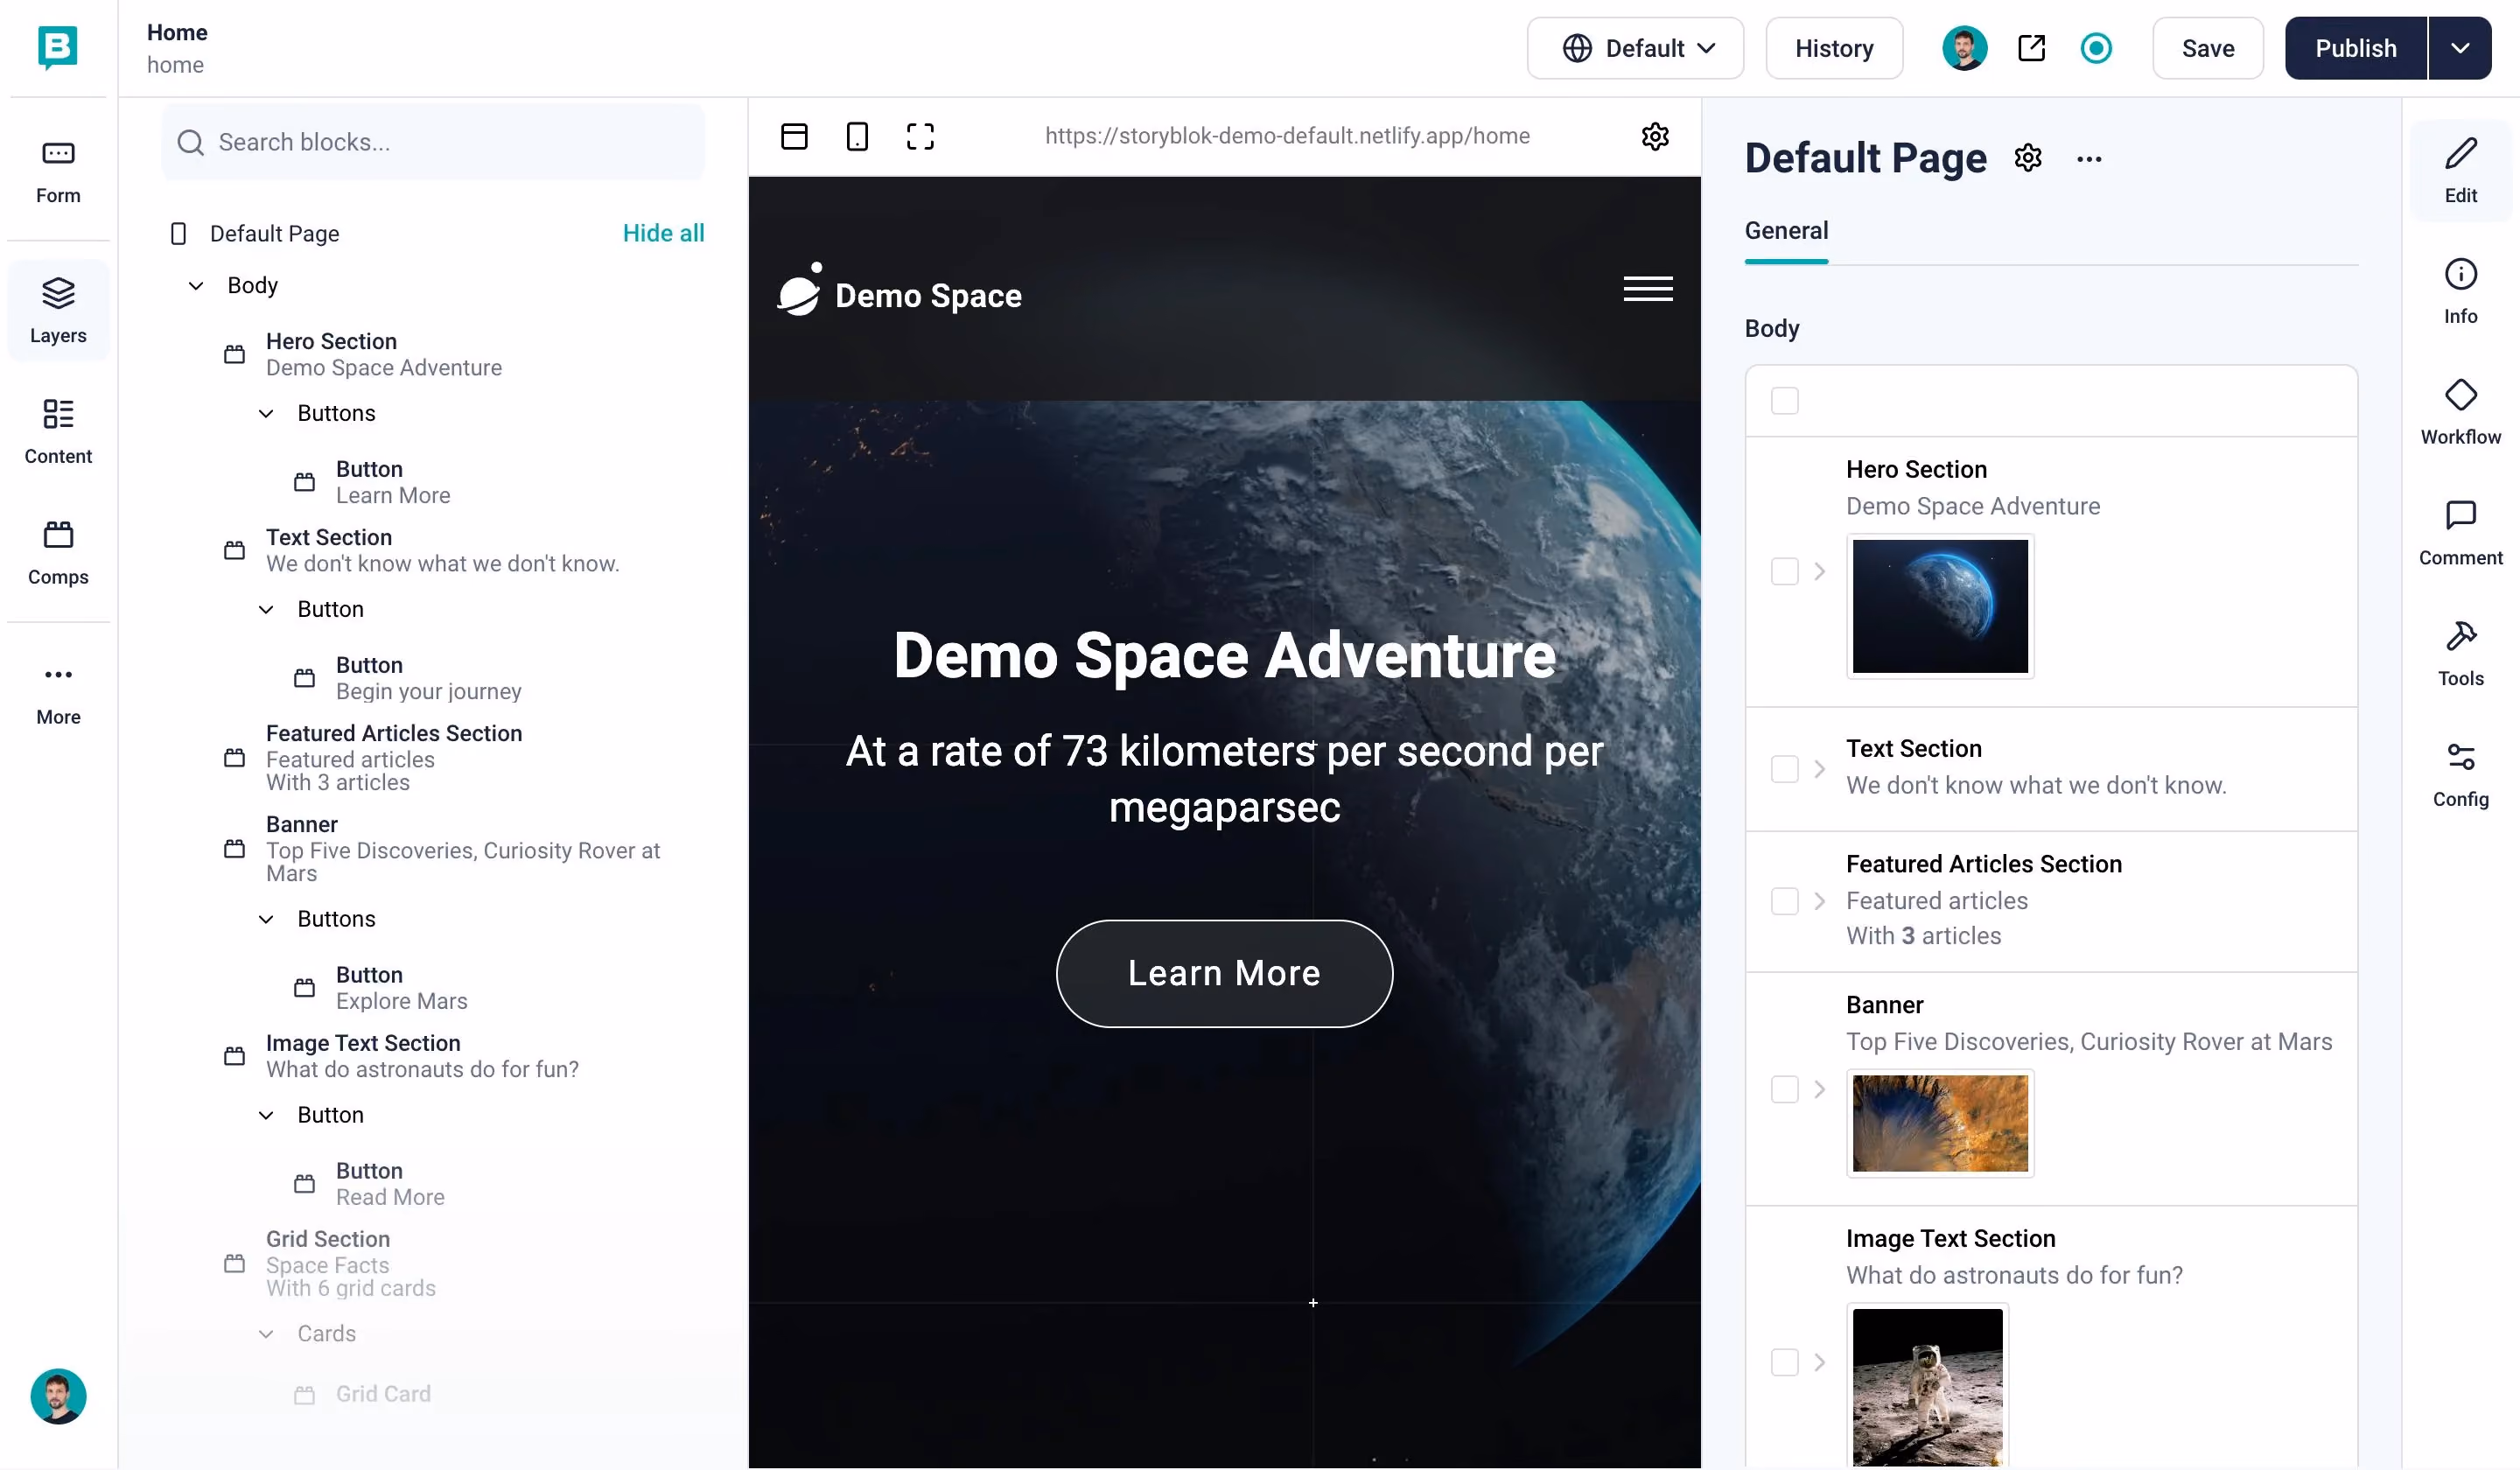This screenshot has width=2520, height=1470.
Task: Expand Featured Articles Section chevron in form
Action: coord(1820,900)
